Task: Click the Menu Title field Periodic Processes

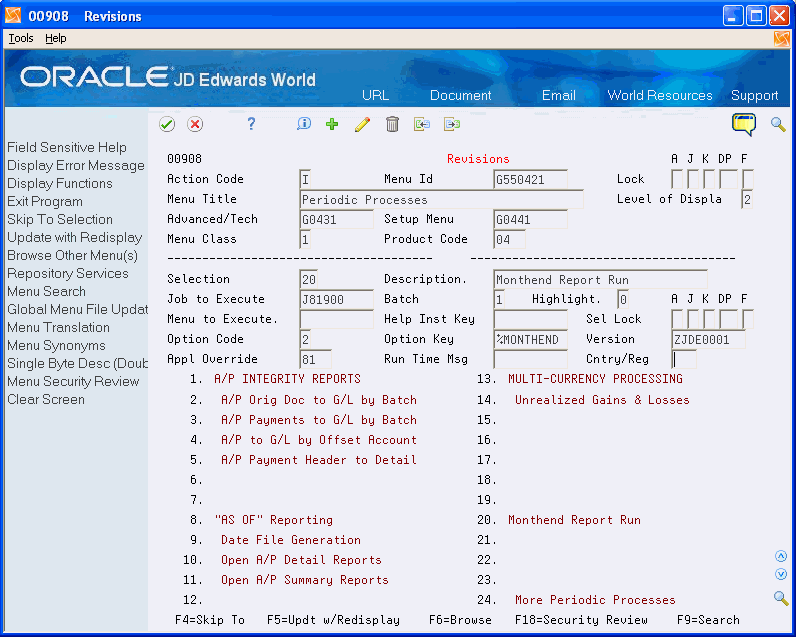Action: [x=441, y=199]
